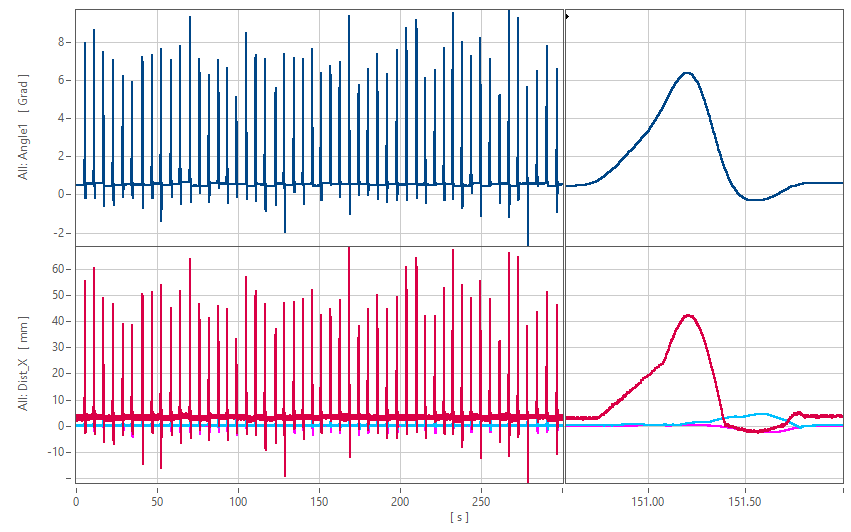The height and width of the screenshot is (532, 851).
Task: Click the 151.00 time axis tick label
Action: (648, 499)
